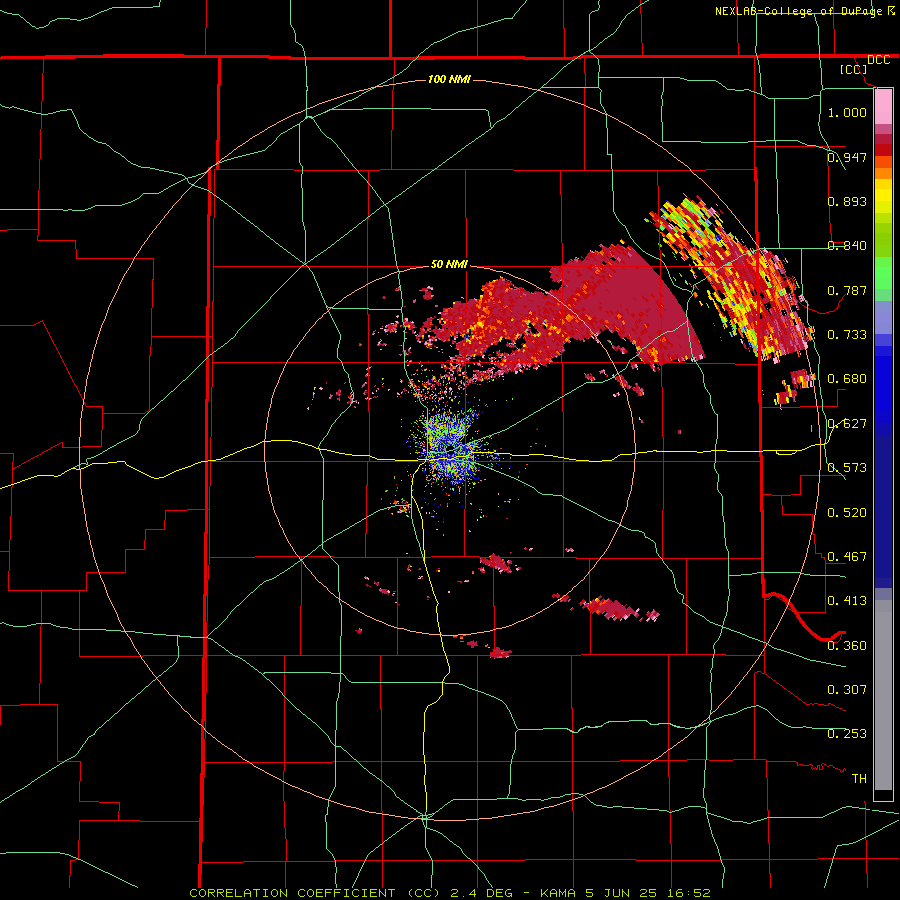Viewport: 900px width, 900px height.
Task: Click the 0.947 legend value
Action: pyautogui.click(x=847, y=157)
